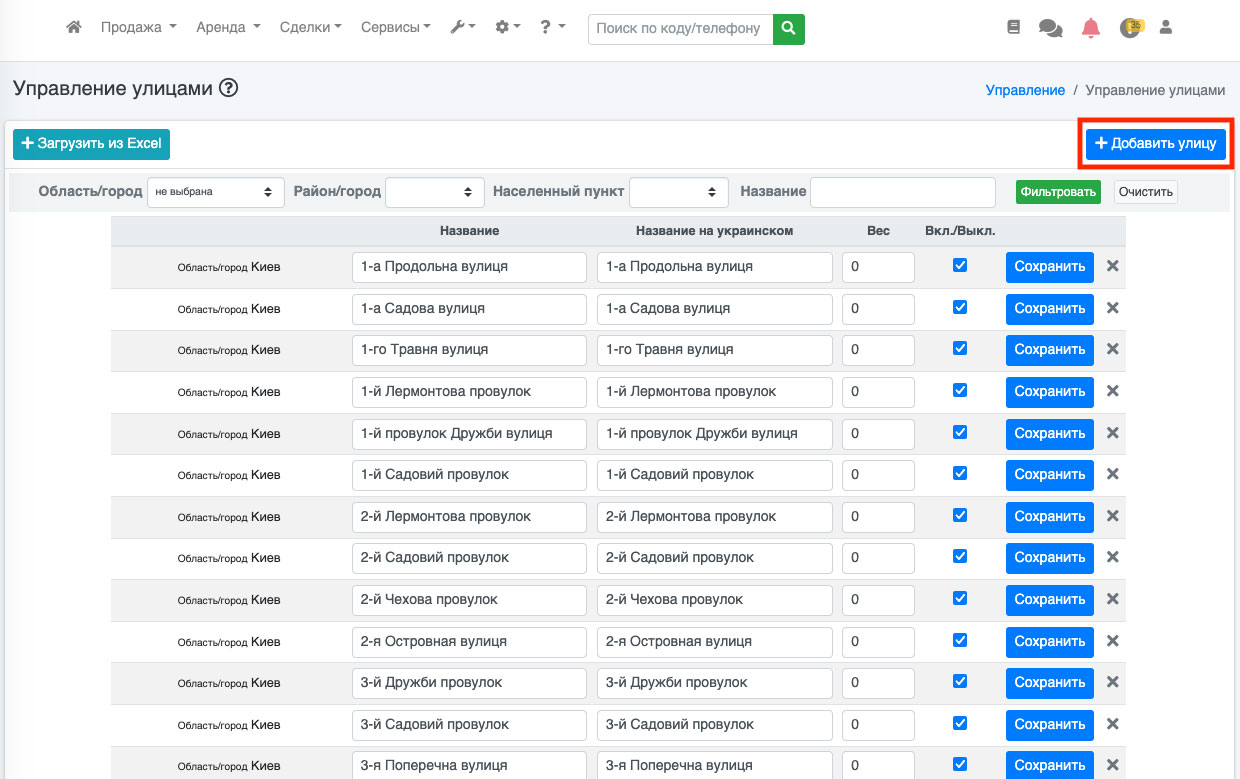Focus the Название filter text field
Image resolution: width=1240 pixels, height=779 pixels.
click(902, 192)
